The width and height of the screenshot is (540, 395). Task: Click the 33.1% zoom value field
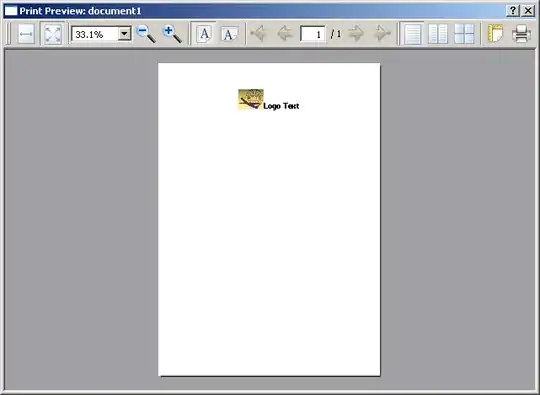tap(95, 34)
